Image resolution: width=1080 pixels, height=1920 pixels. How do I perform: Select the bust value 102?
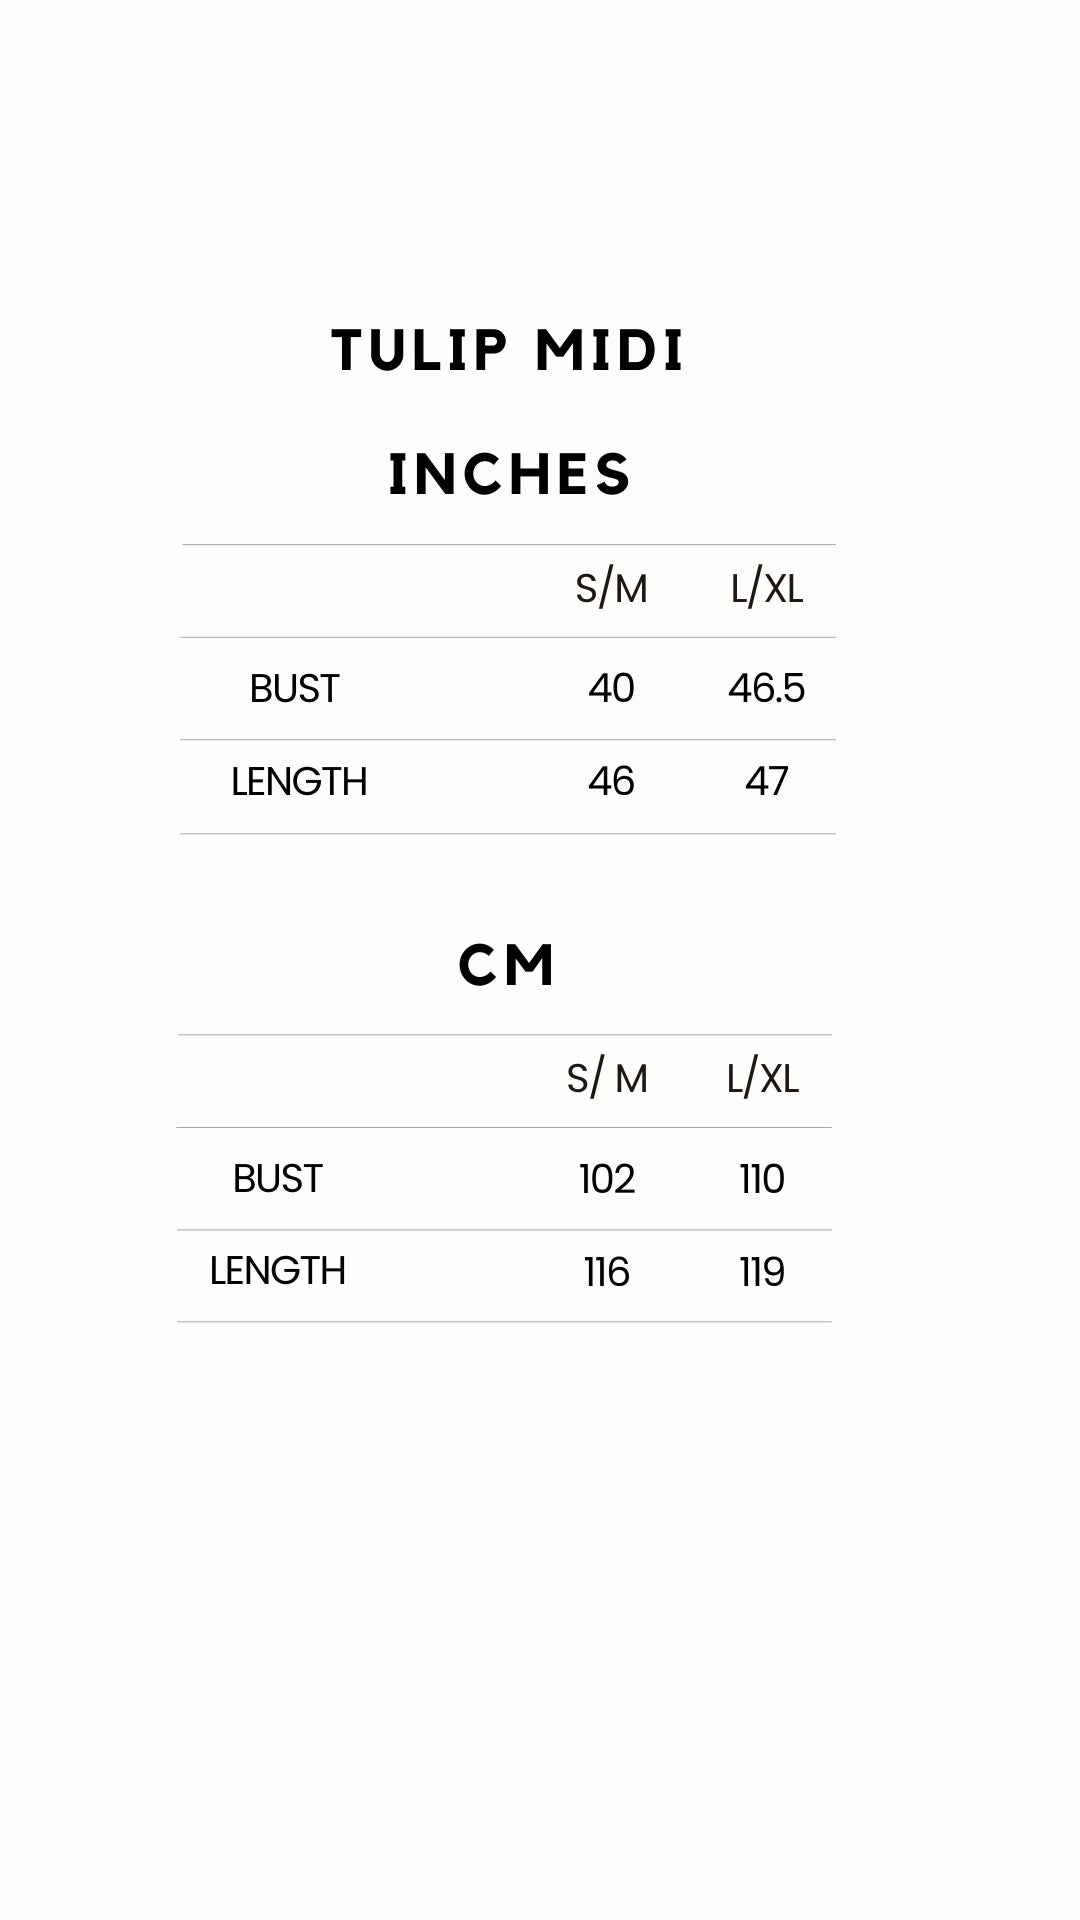pos(607,1179)
